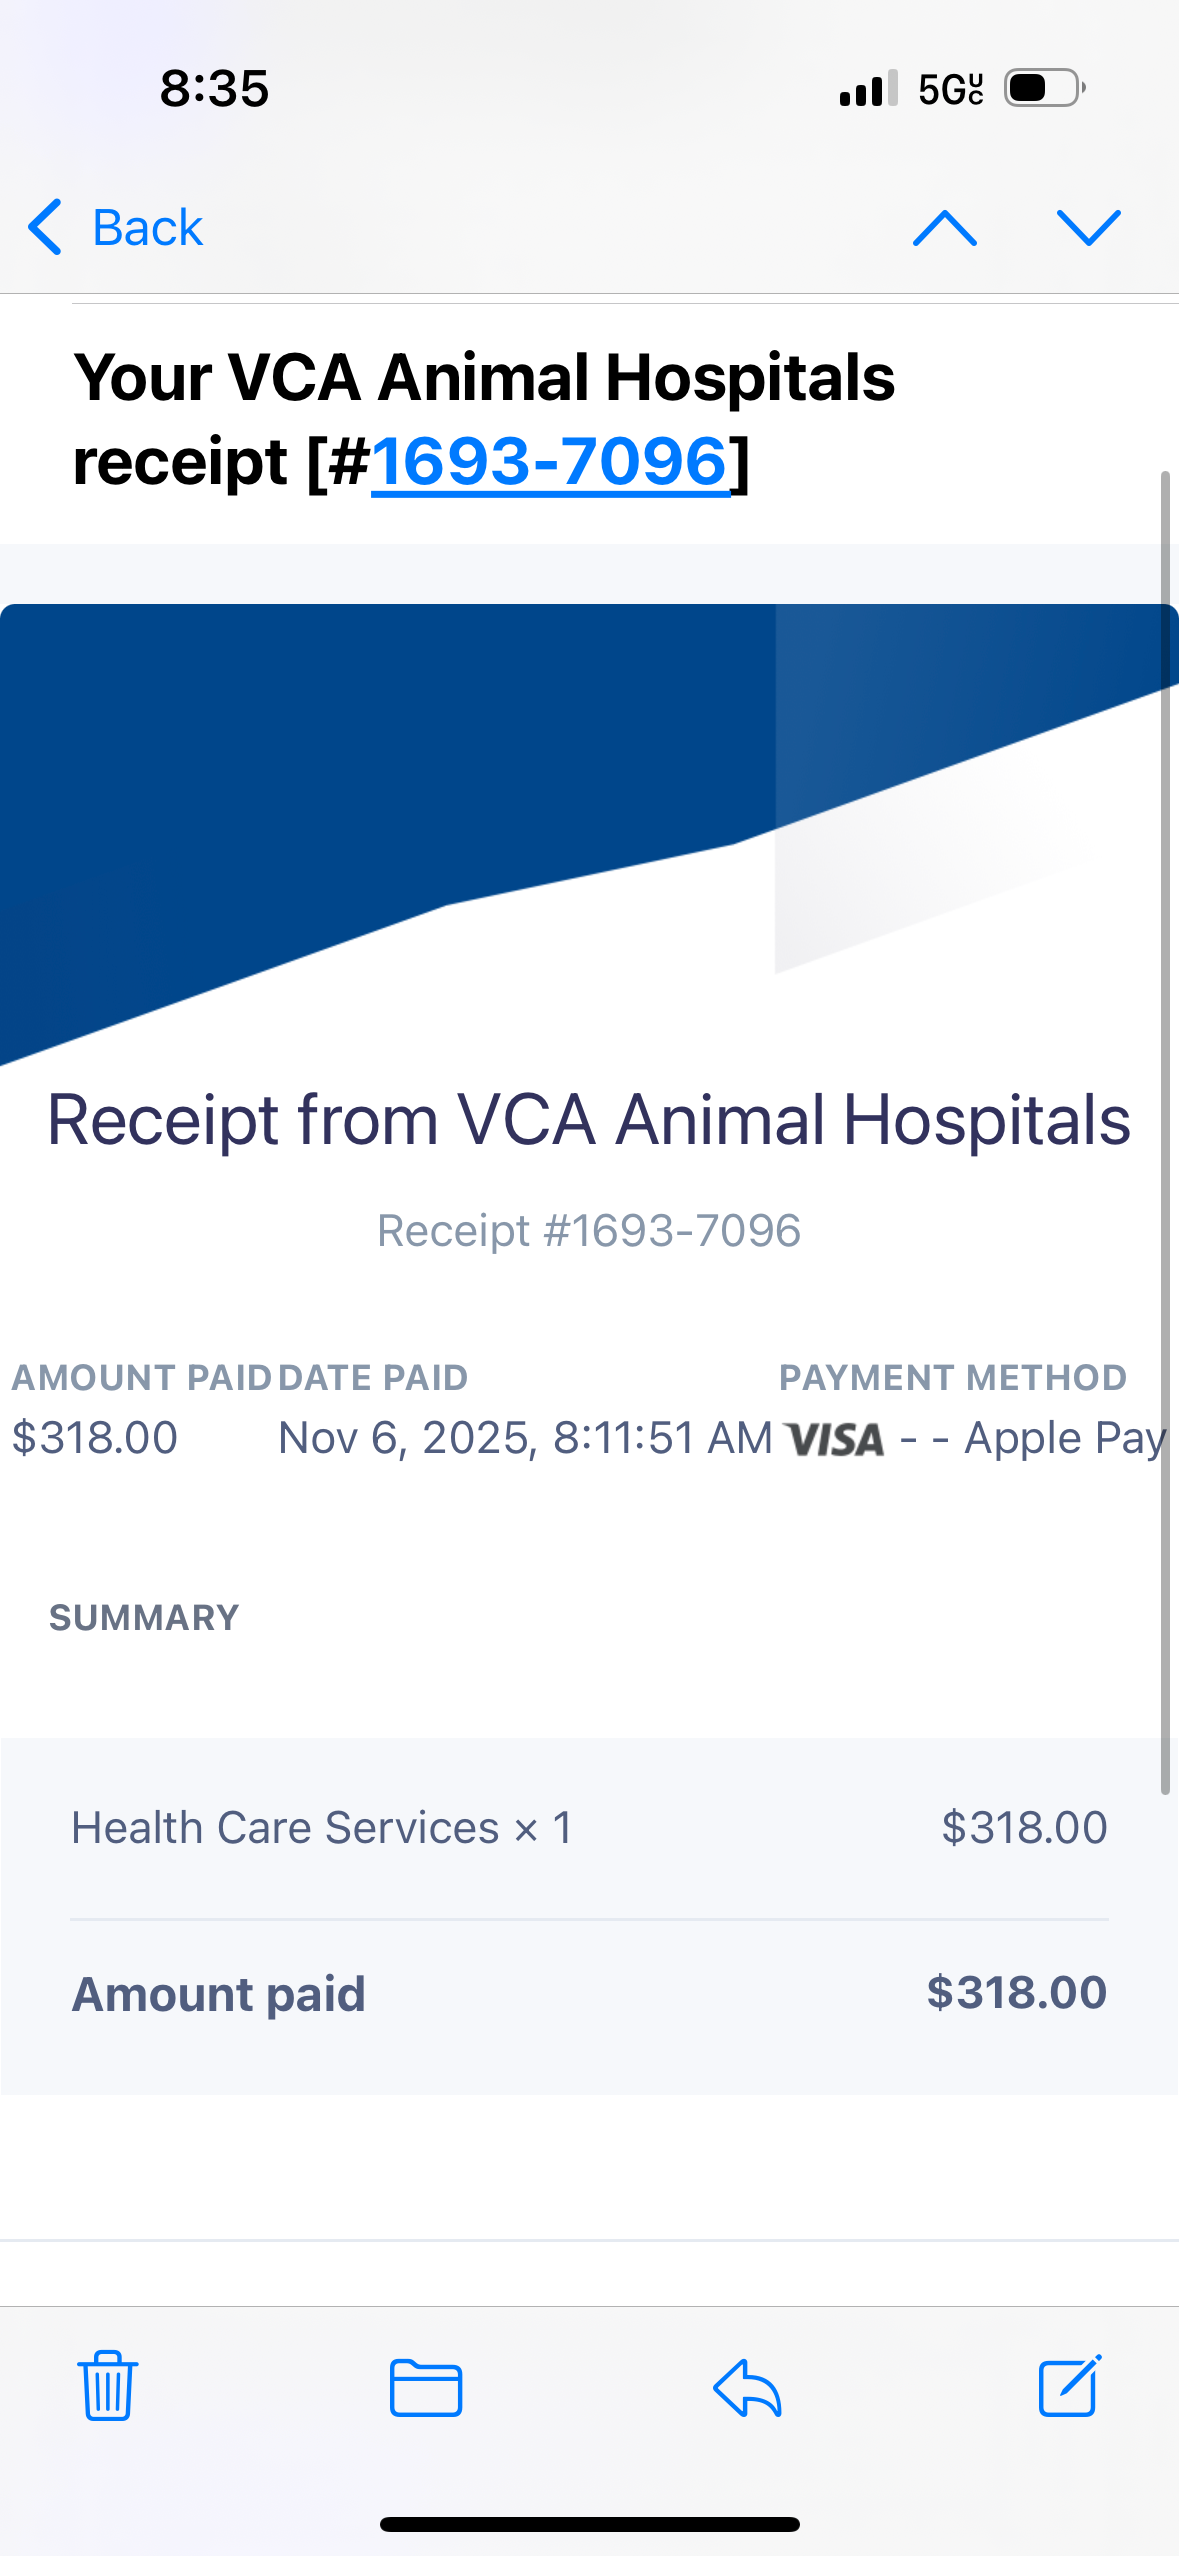Tap the date paid Nov 6, 2025 text
Screen dimensions: 1179x2556
[x=524, y=1438]
